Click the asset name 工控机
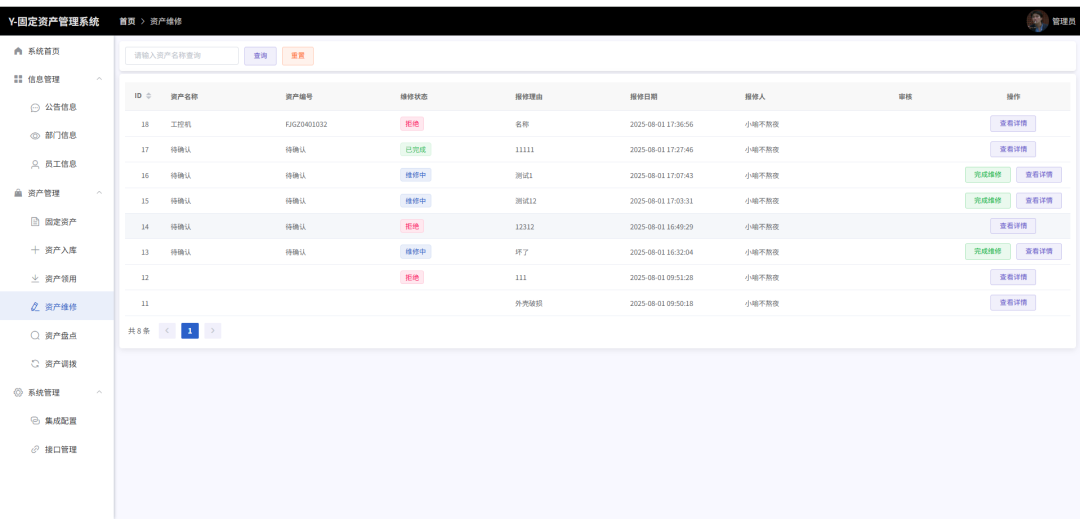The height and width of the screenshot is (519, 1080). (180, 125)
